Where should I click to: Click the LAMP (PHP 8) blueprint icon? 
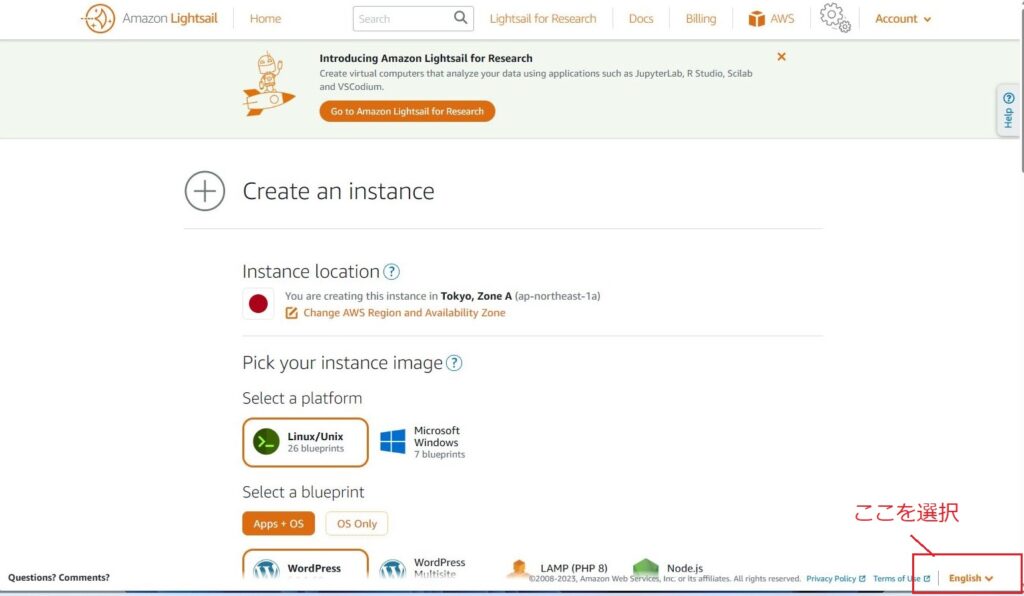point(519,569)
